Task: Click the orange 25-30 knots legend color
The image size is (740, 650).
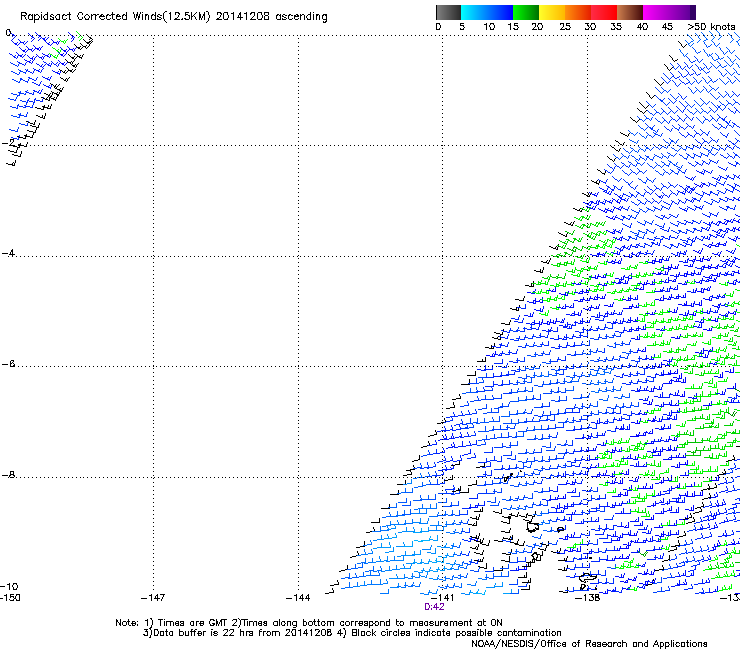Action: (578, 12)
